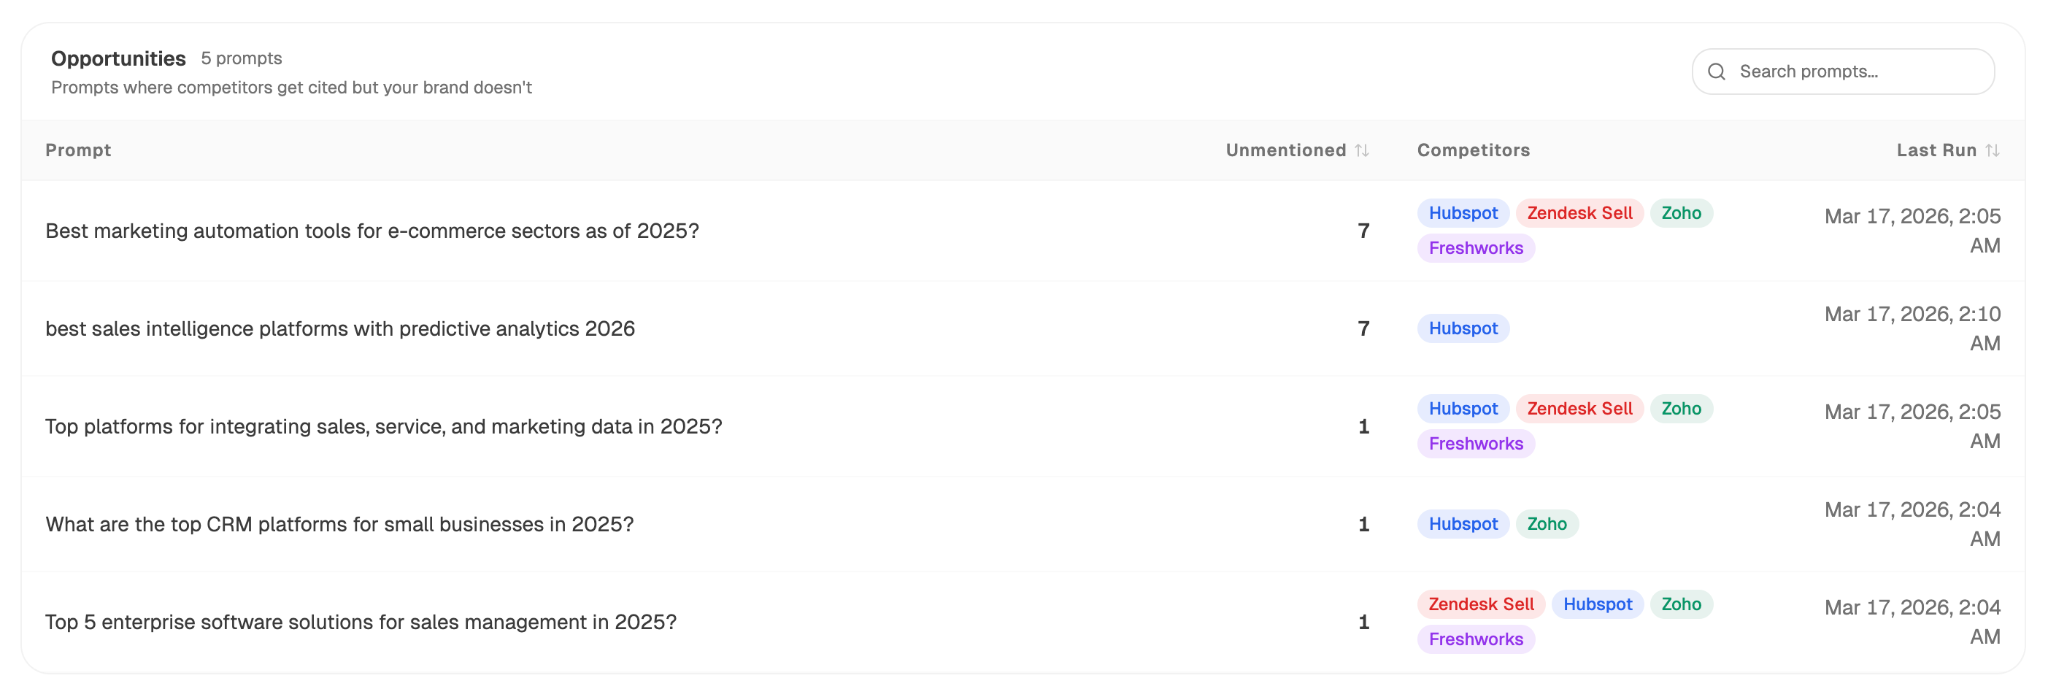This screenshot has height=696, width=2048.
Task: Expand the sales intelligence platforms prompt
Action: [x=339, y=328]
